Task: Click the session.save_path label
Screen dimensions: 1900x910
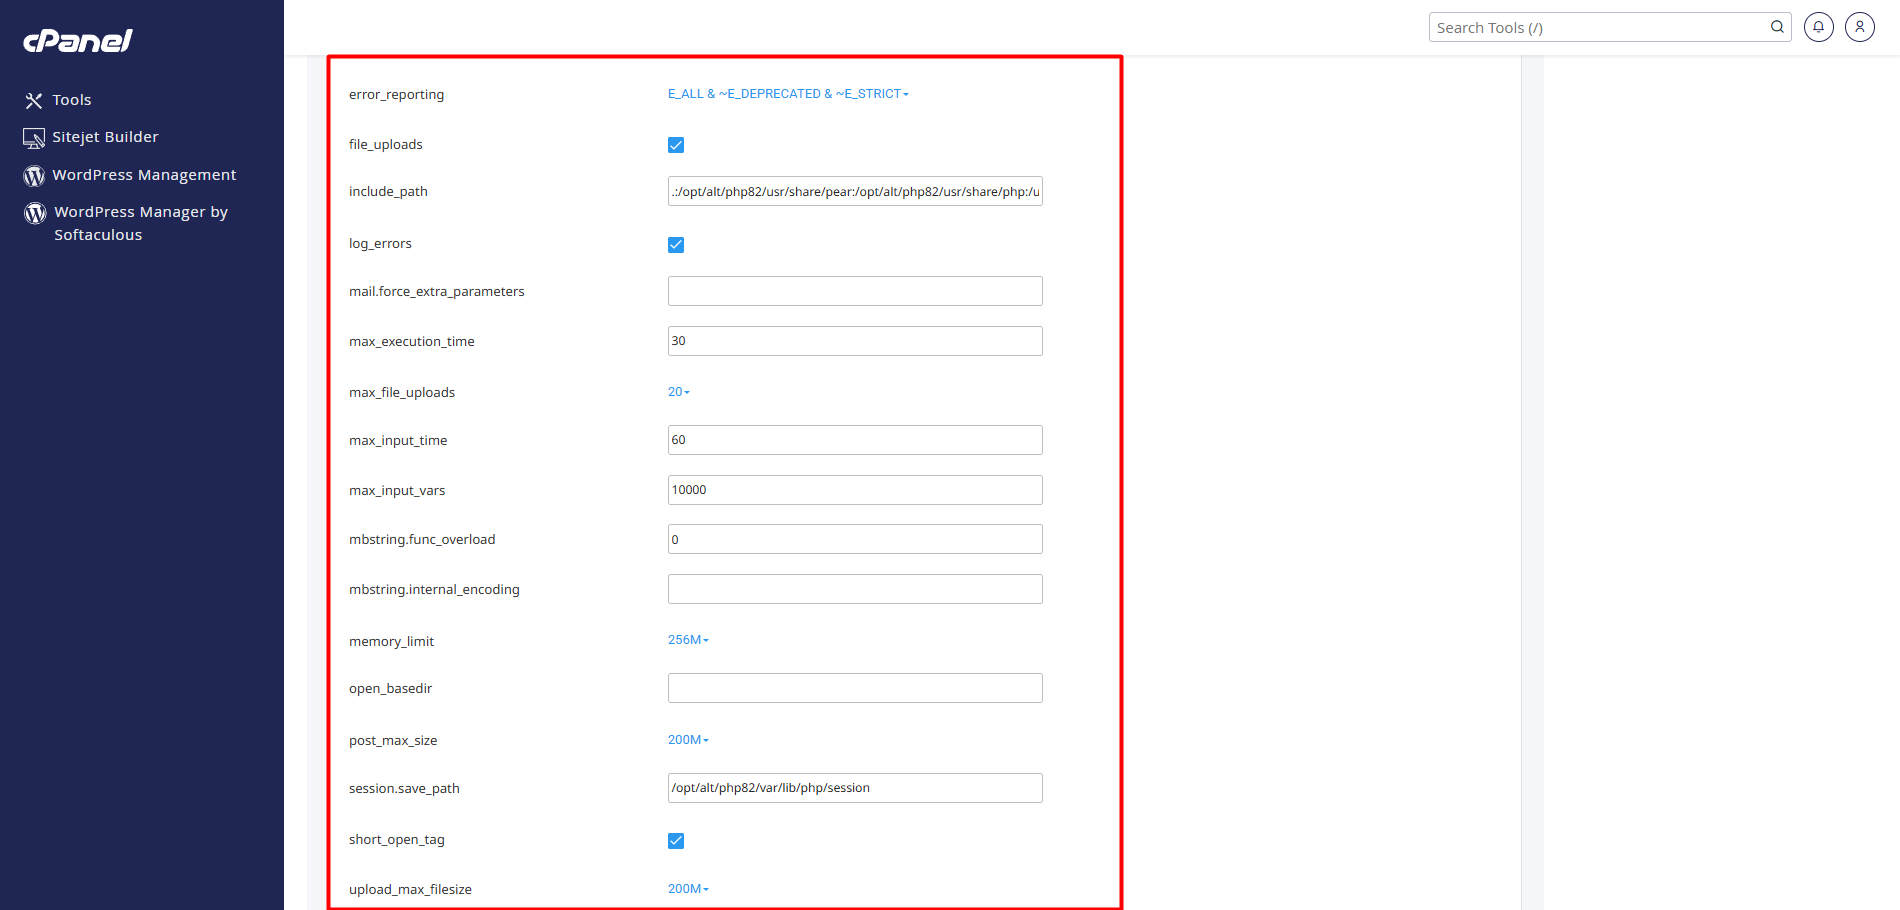Action: click(x=404, y=789)
